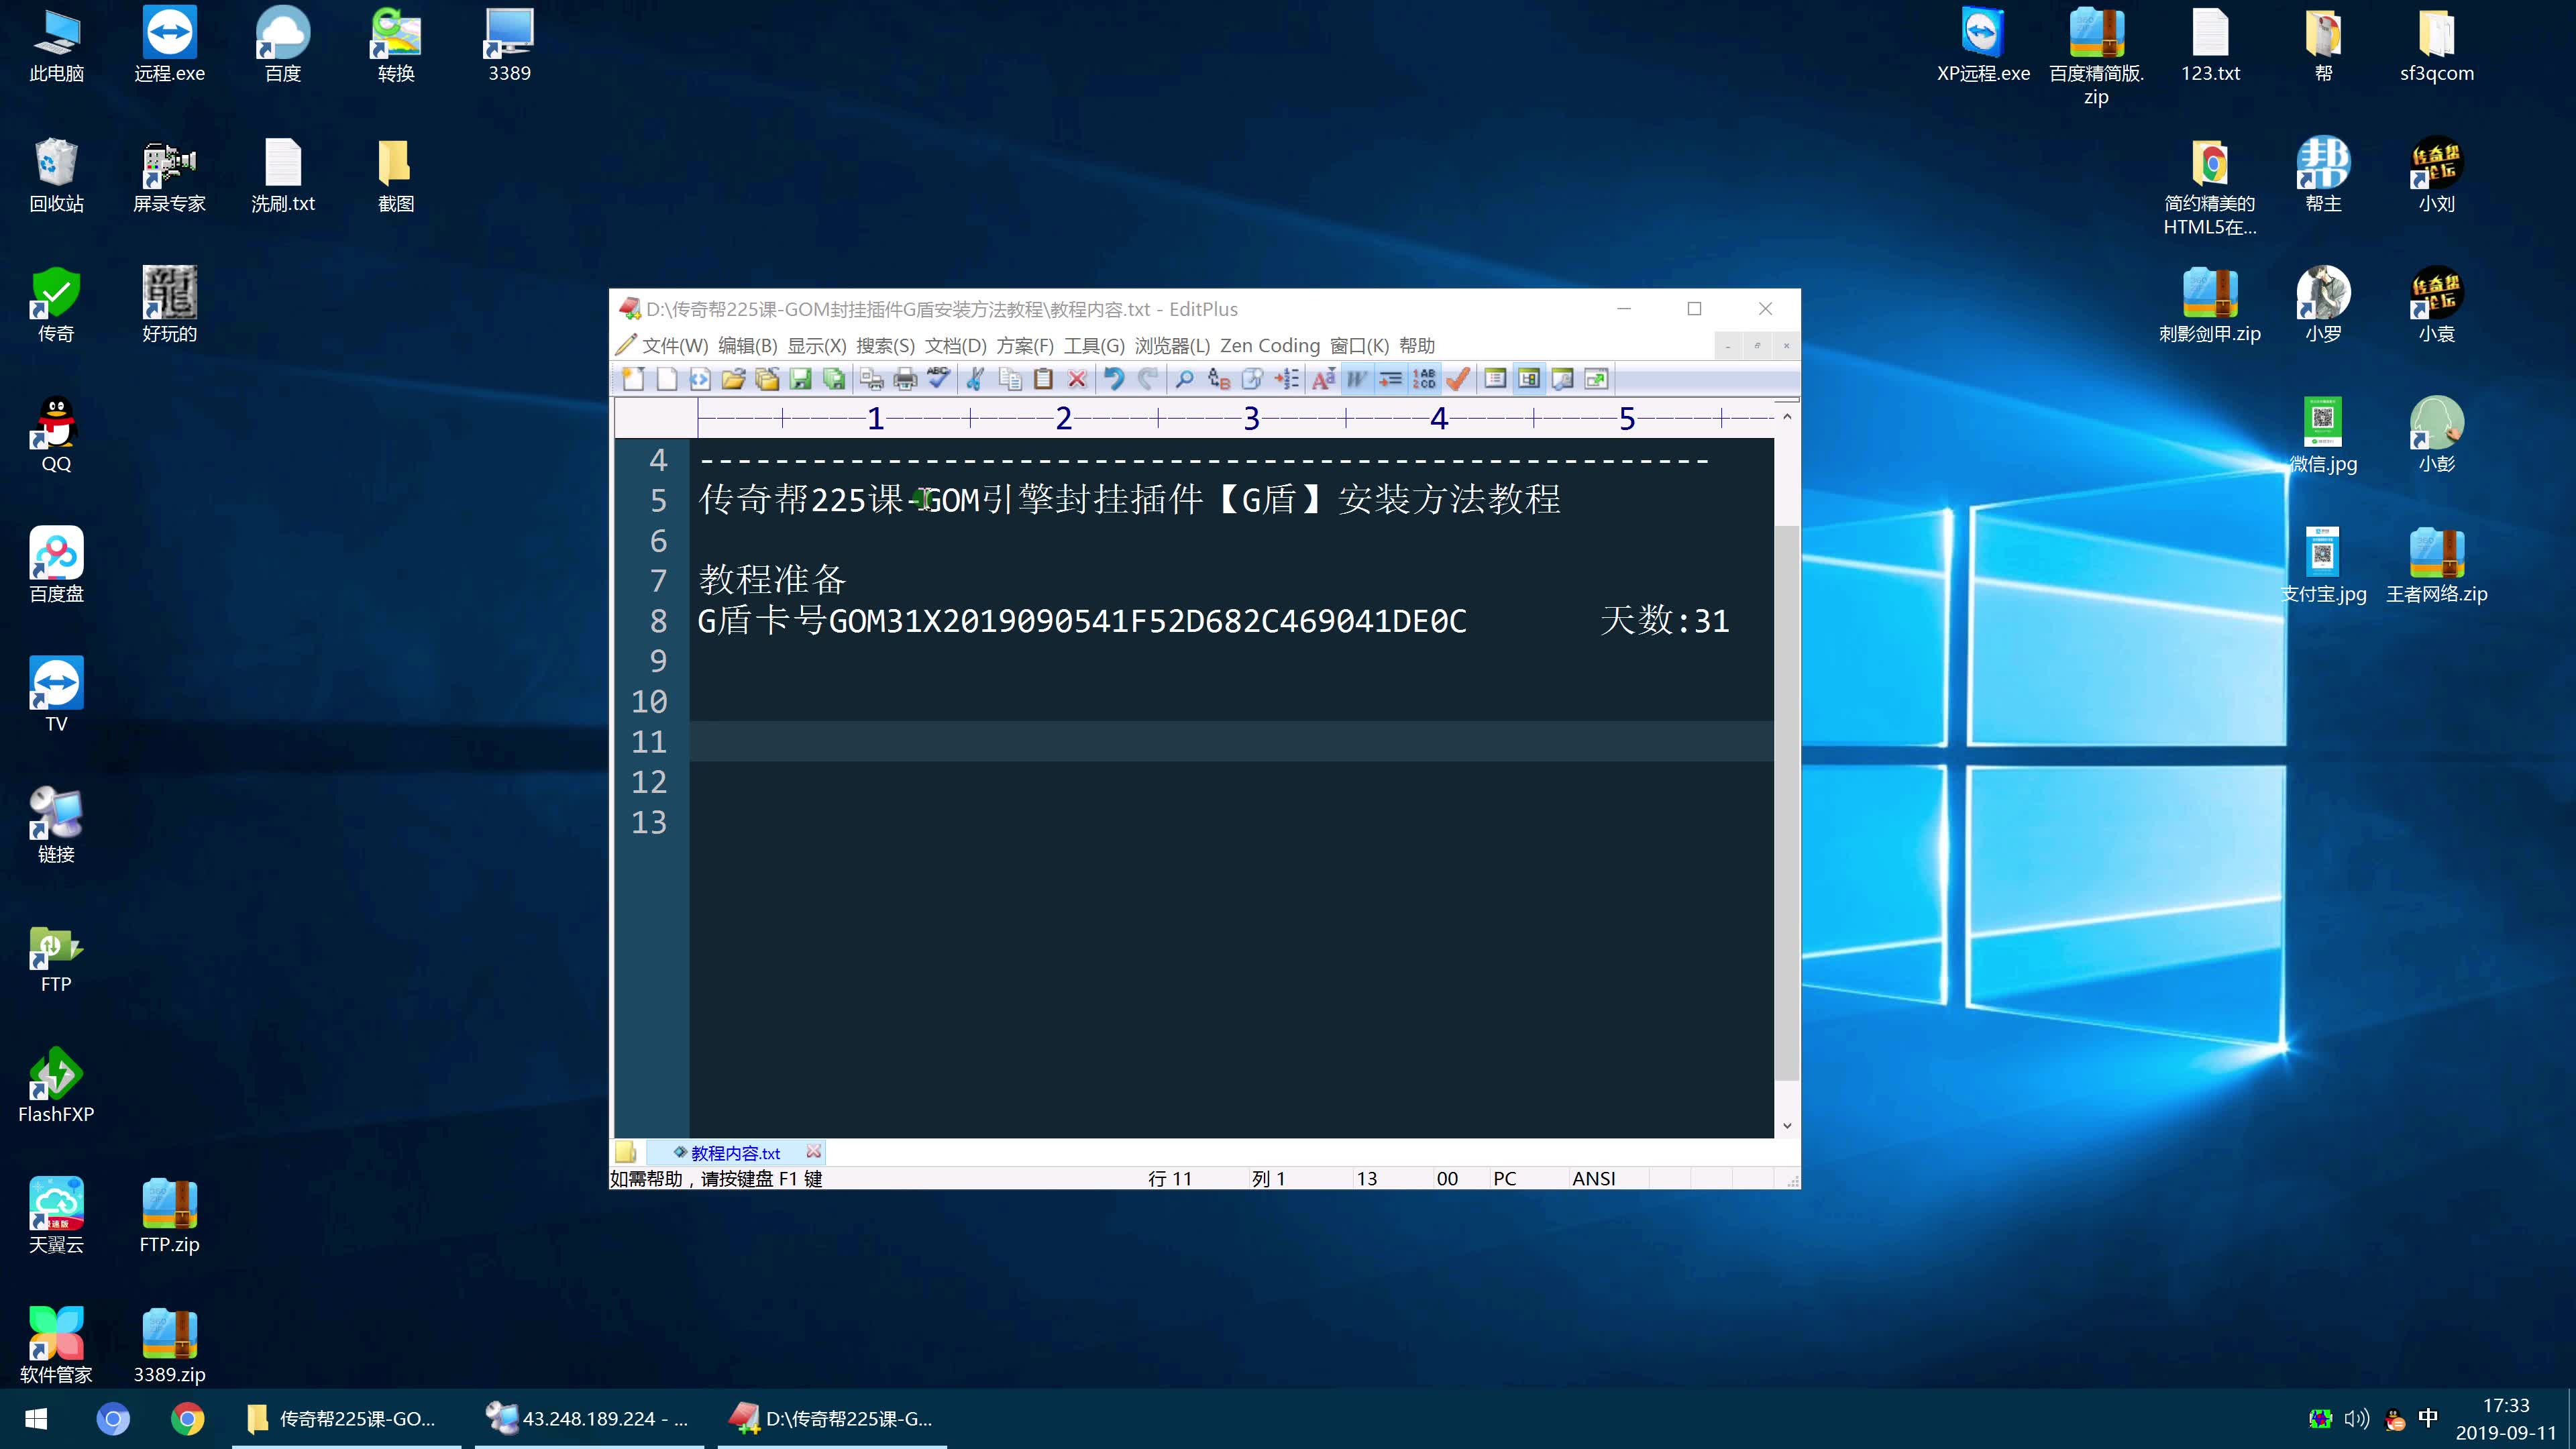Open the 窗口(K) menu
This screenshot has width=2576, height=1449.
coord(1359,346)
